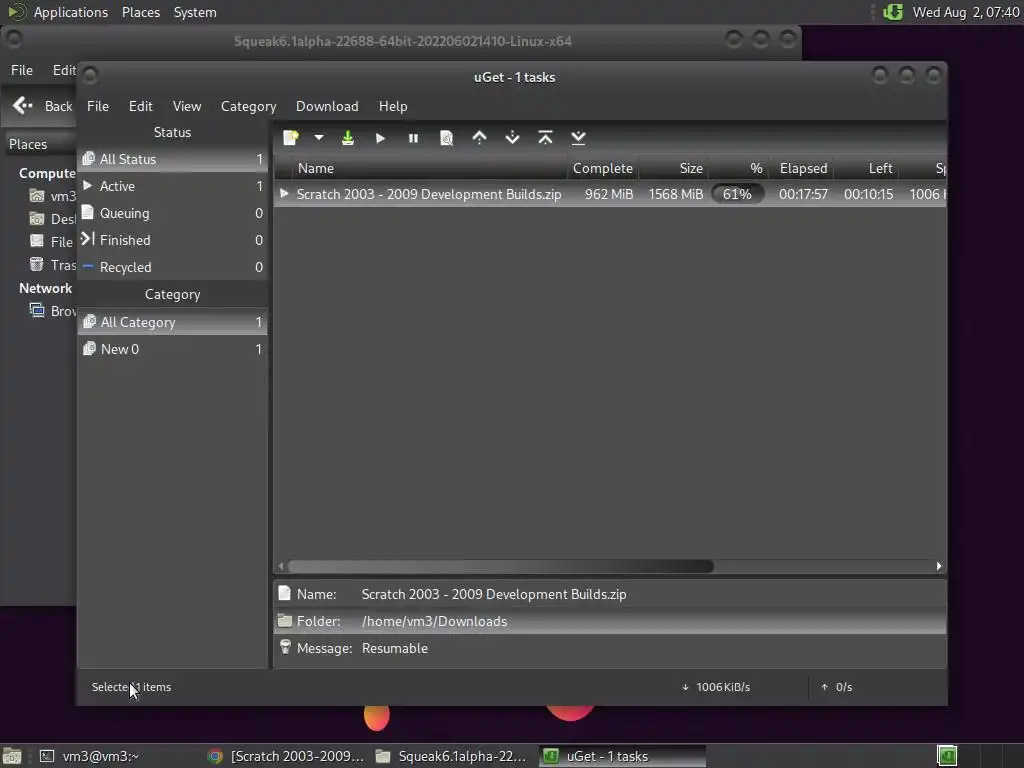Sort by Size column header
Viewport: 1024px width, 768px height.
[x=674, y=168]
